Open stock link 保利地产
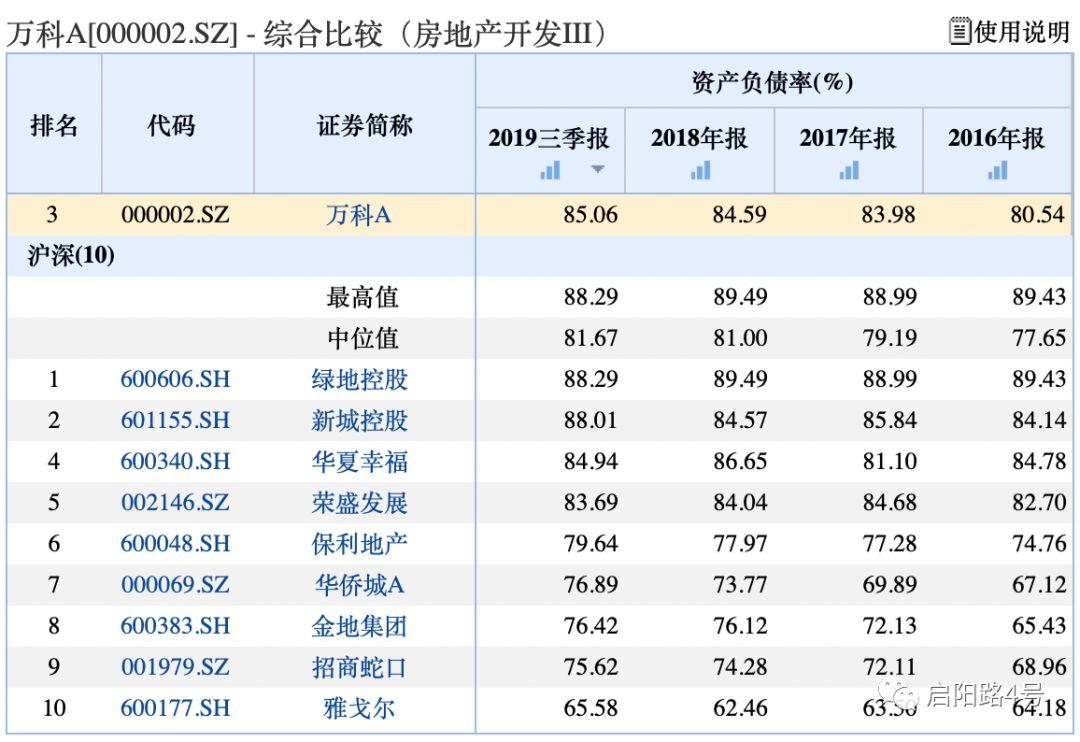This screenshot has height=742, width=1080. (360, 544)
